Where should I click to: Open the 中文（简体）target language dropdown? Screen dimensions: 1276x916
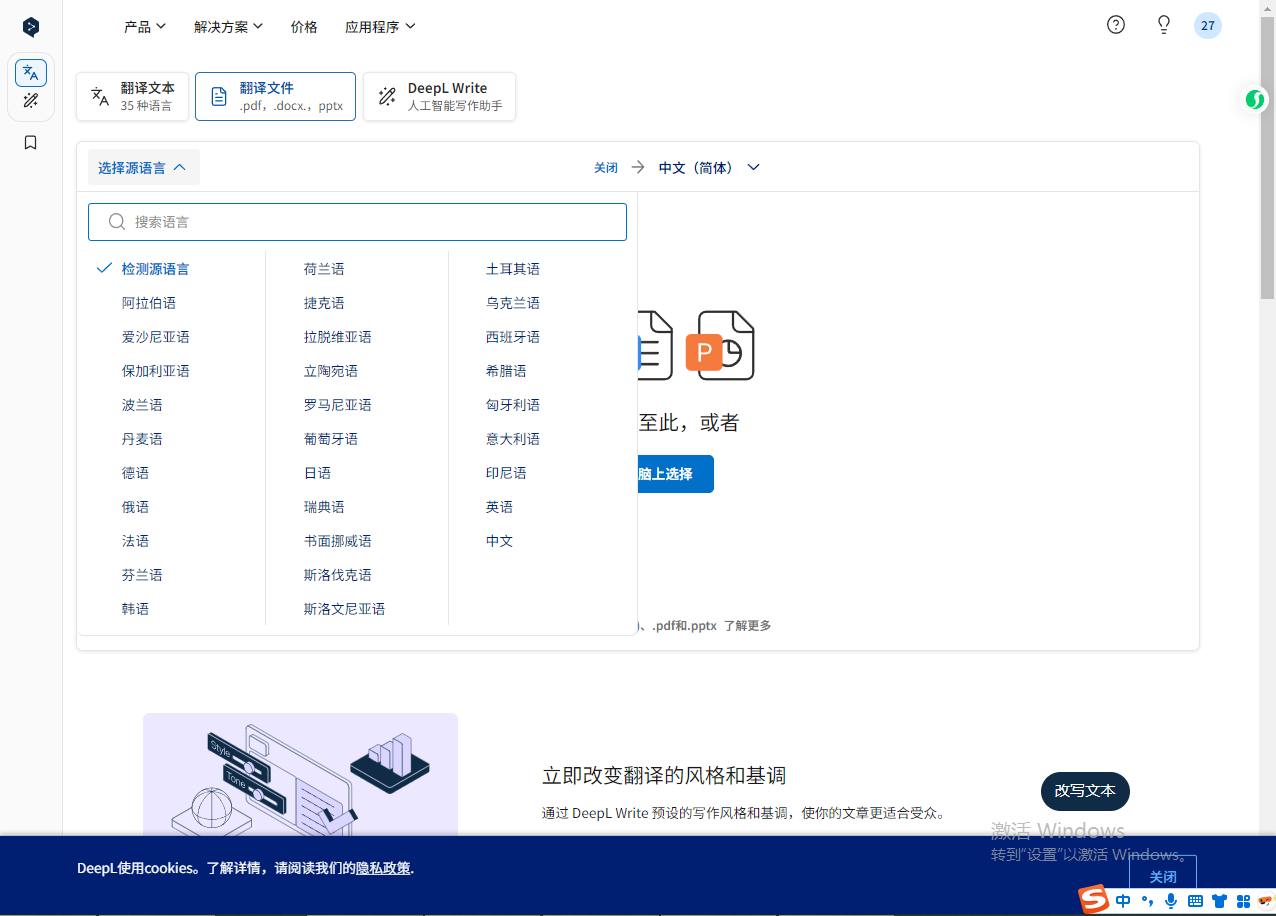click(x=709, y=168)
